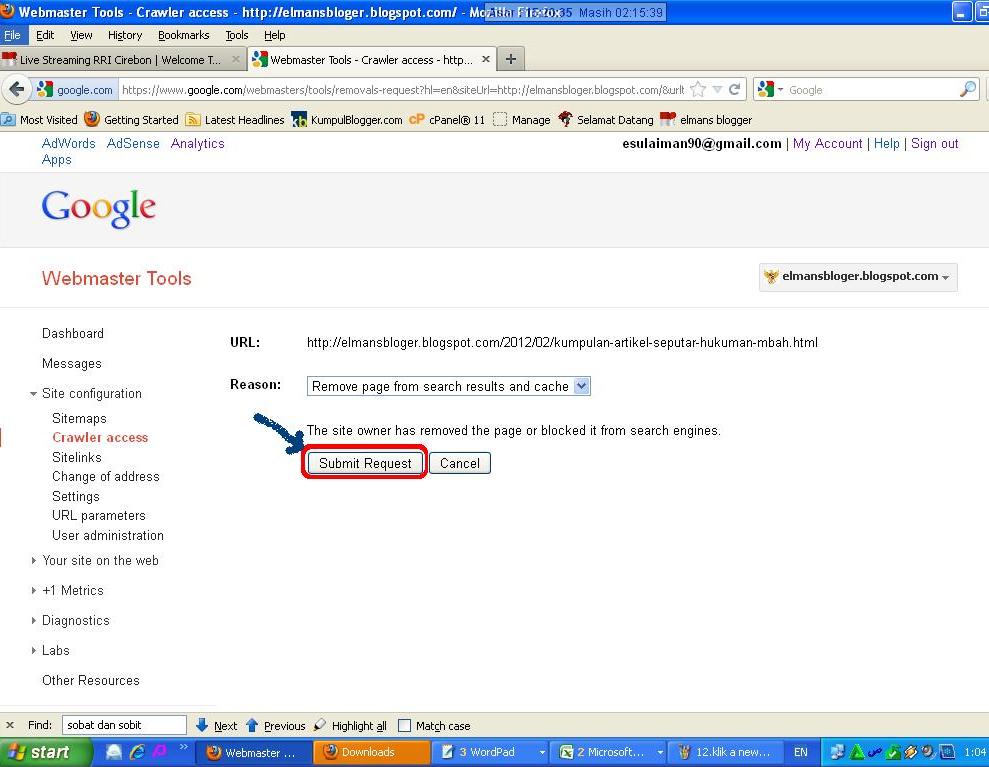Image resolution: width=989 pixels, height=767 pixels.
Task: Open the Tools menu
Action: (x=237, y=35)
